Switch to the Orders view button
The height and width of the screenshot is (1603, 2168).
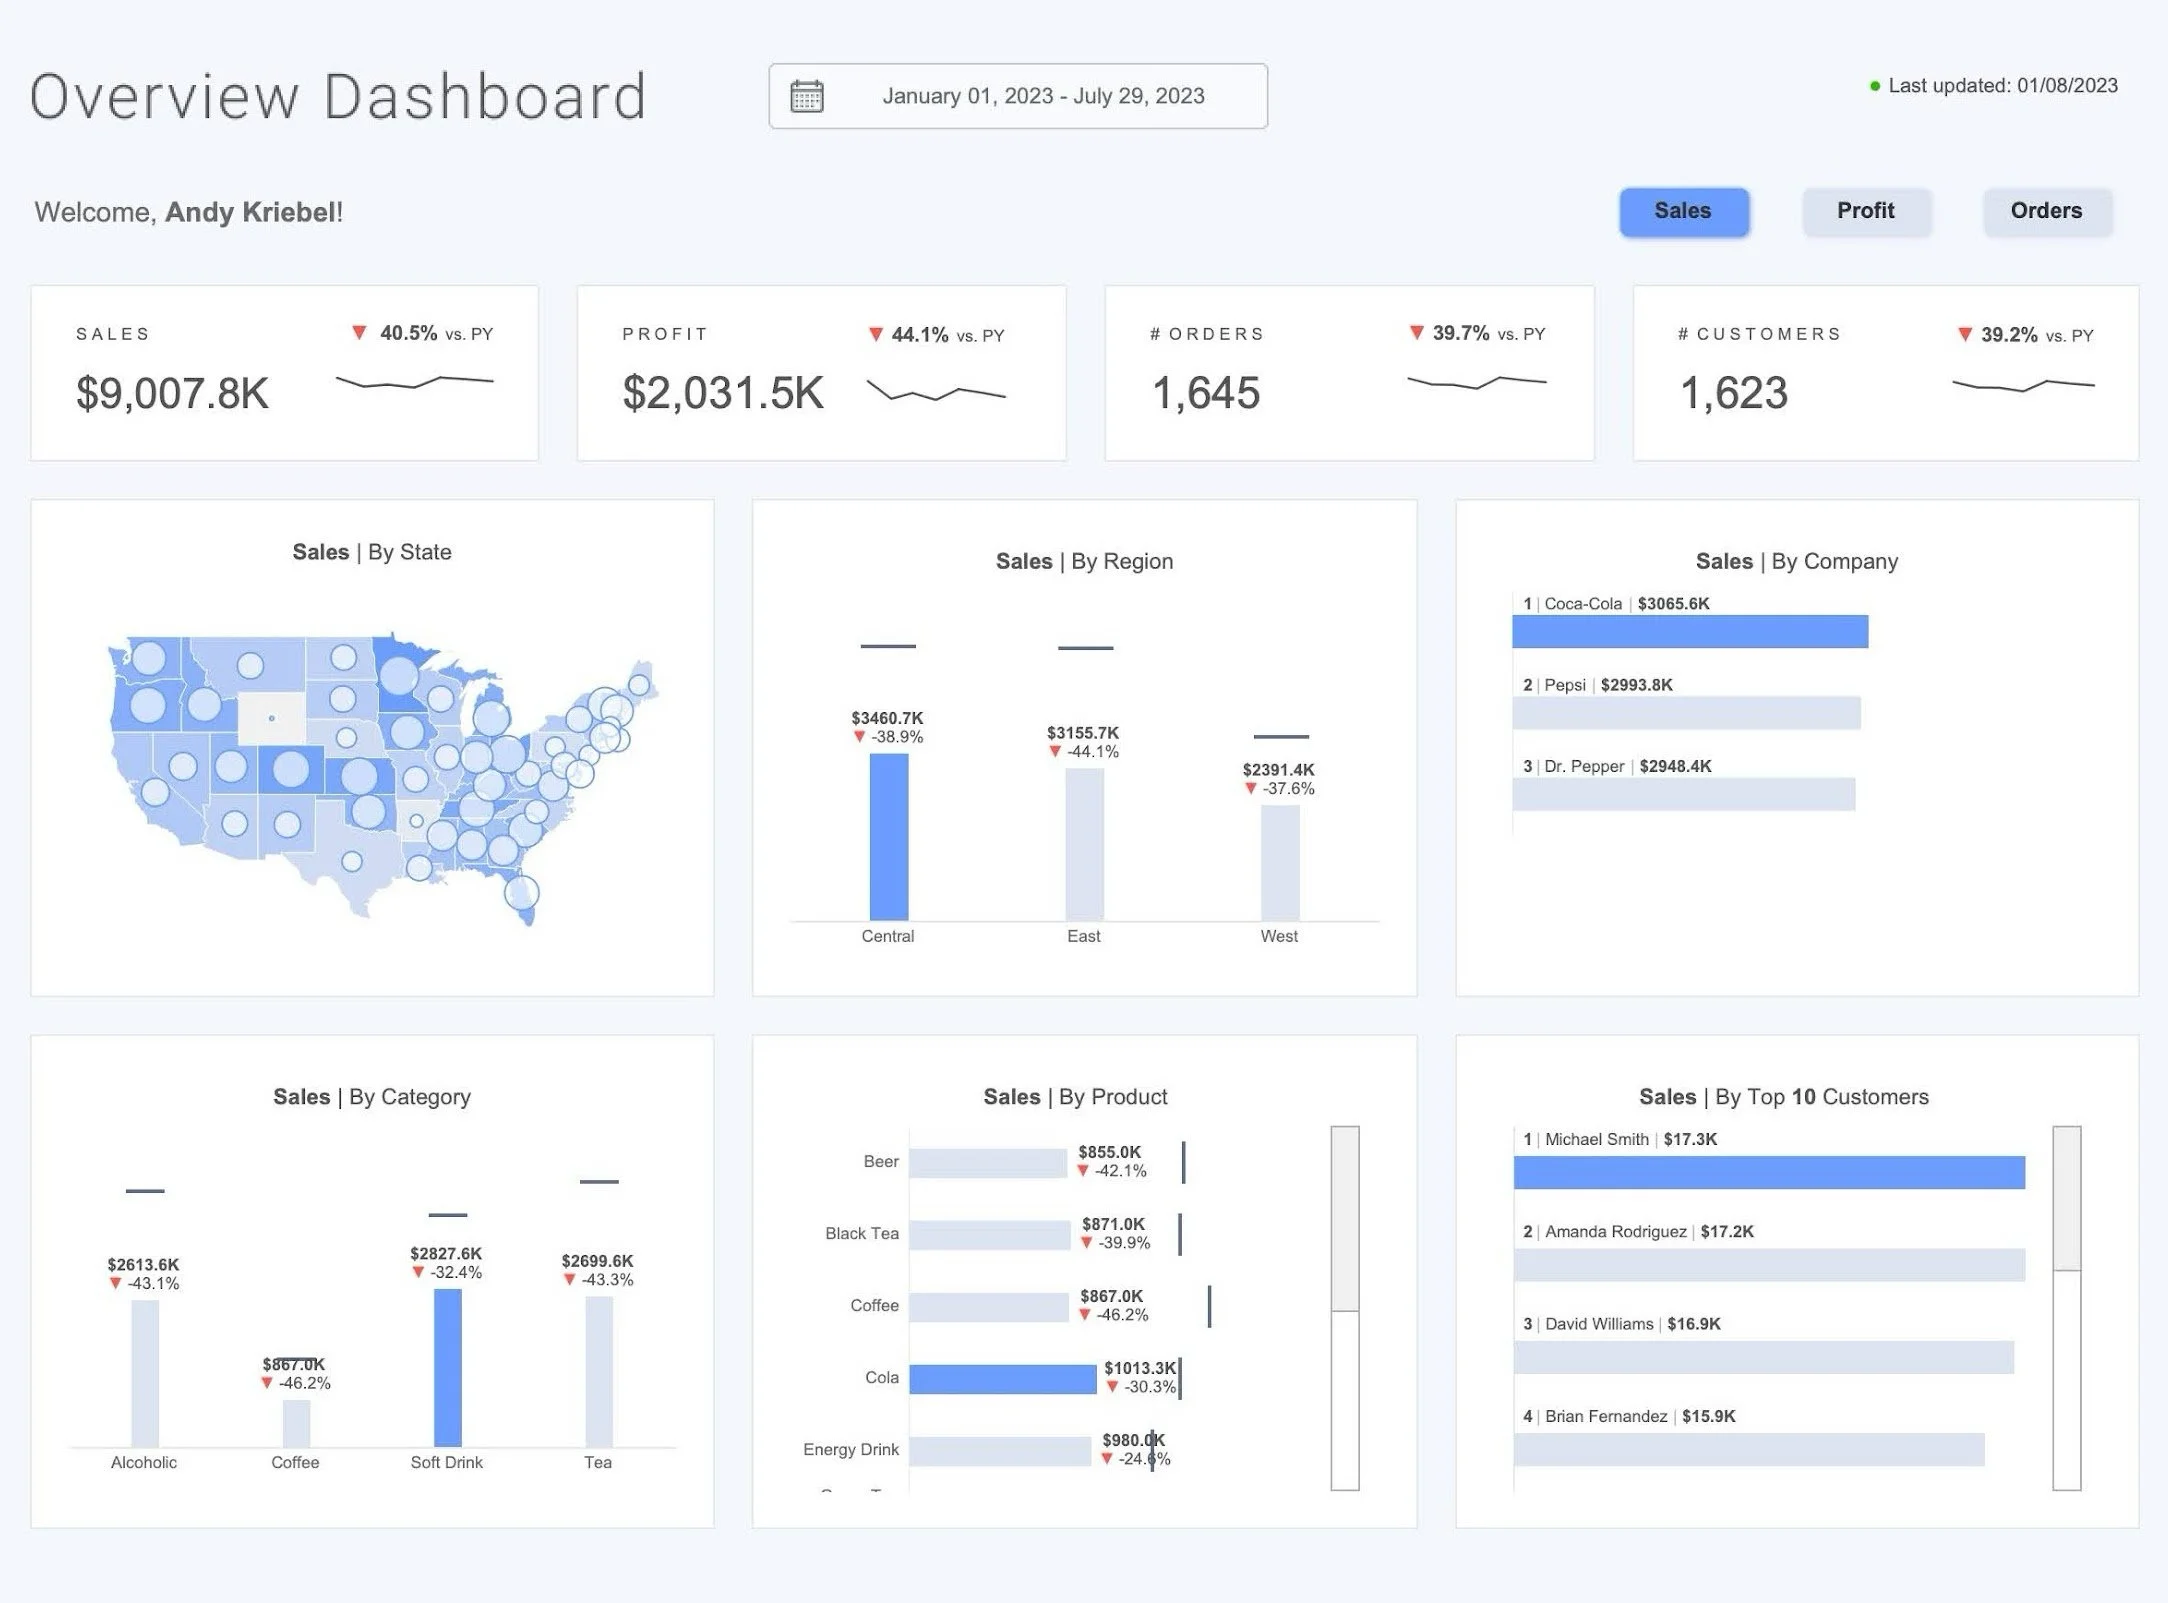(x=2046, y=211)
